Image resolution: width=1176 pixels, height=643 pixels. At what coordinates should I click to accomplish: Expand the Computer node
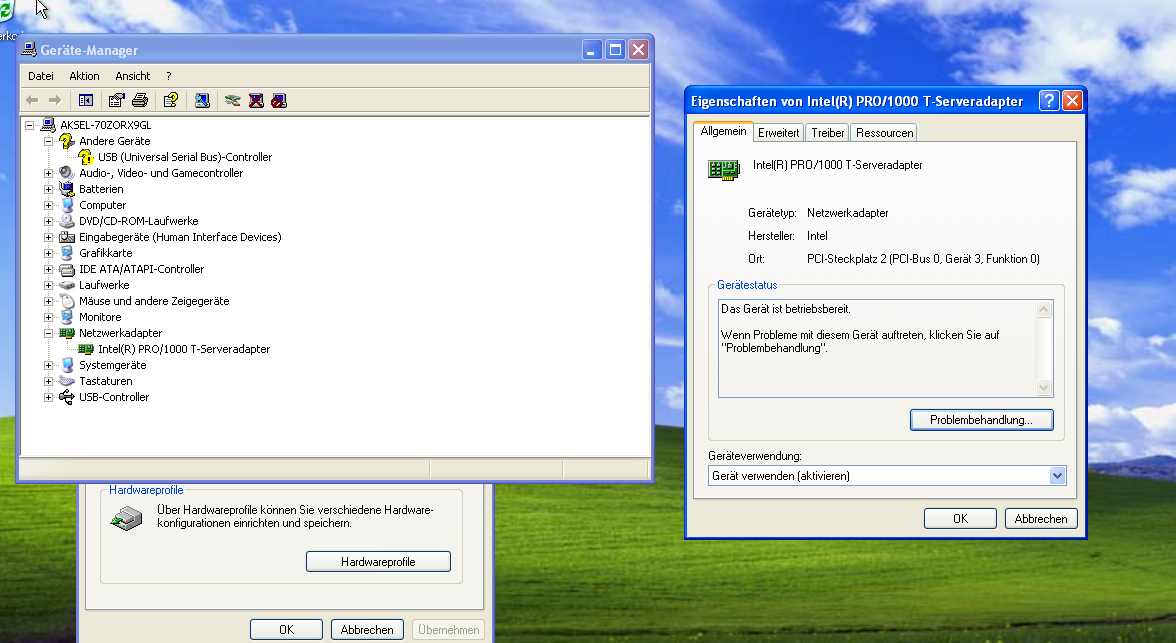(48, 205)
